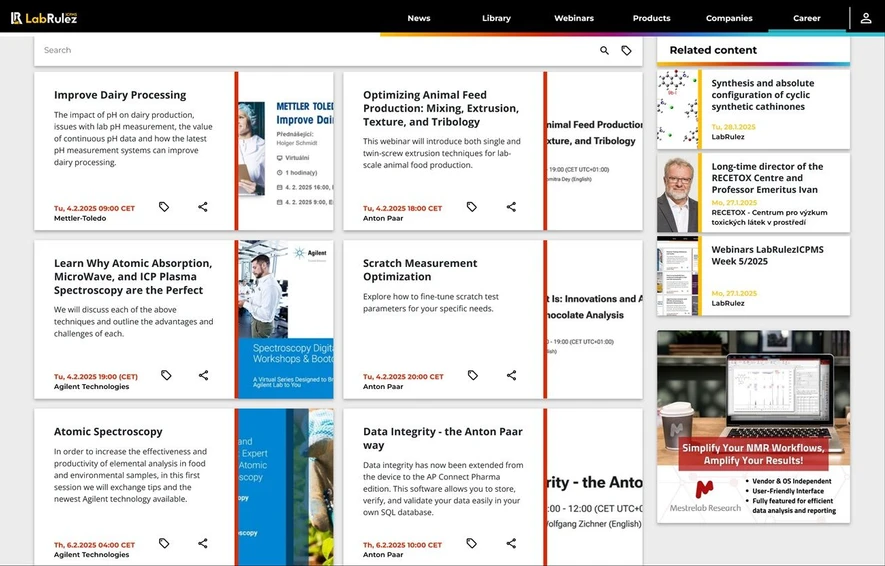885x566 pixels.
Task: Open Learn Why Atomic Absorption title
Action: (133, 277)
